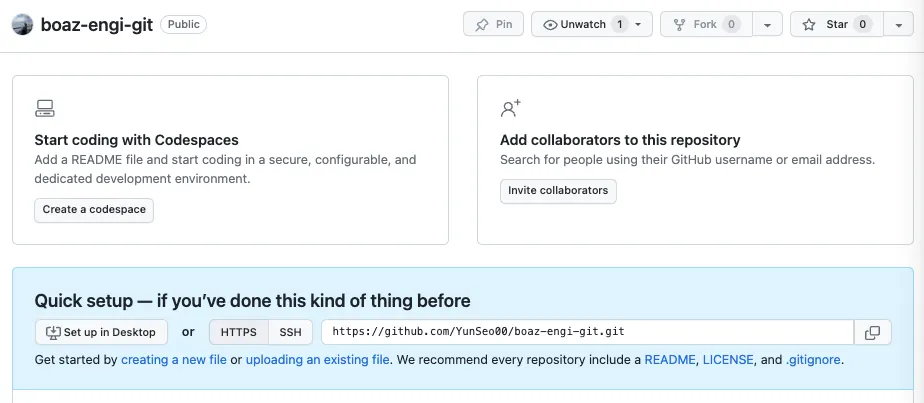
Task: Click the README link
Action: (670, 359)
